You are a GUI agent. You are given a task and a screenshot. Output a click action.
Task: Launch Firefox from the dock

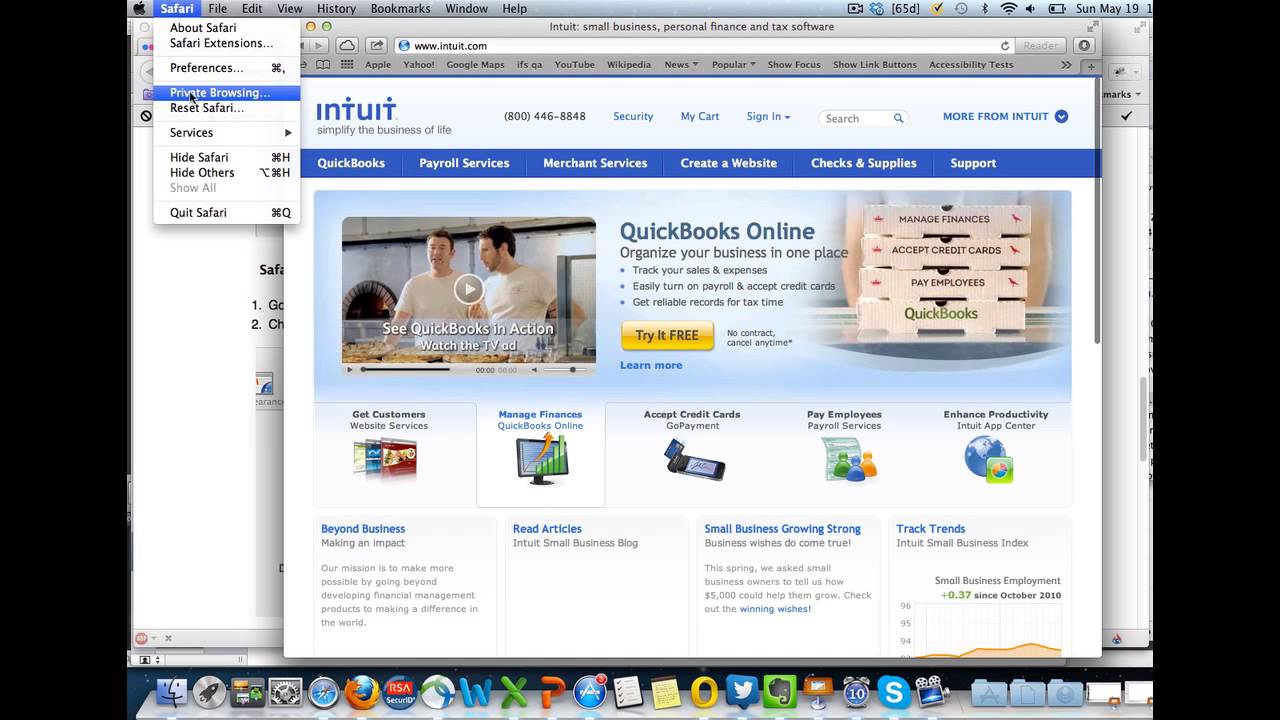[362, 691]
